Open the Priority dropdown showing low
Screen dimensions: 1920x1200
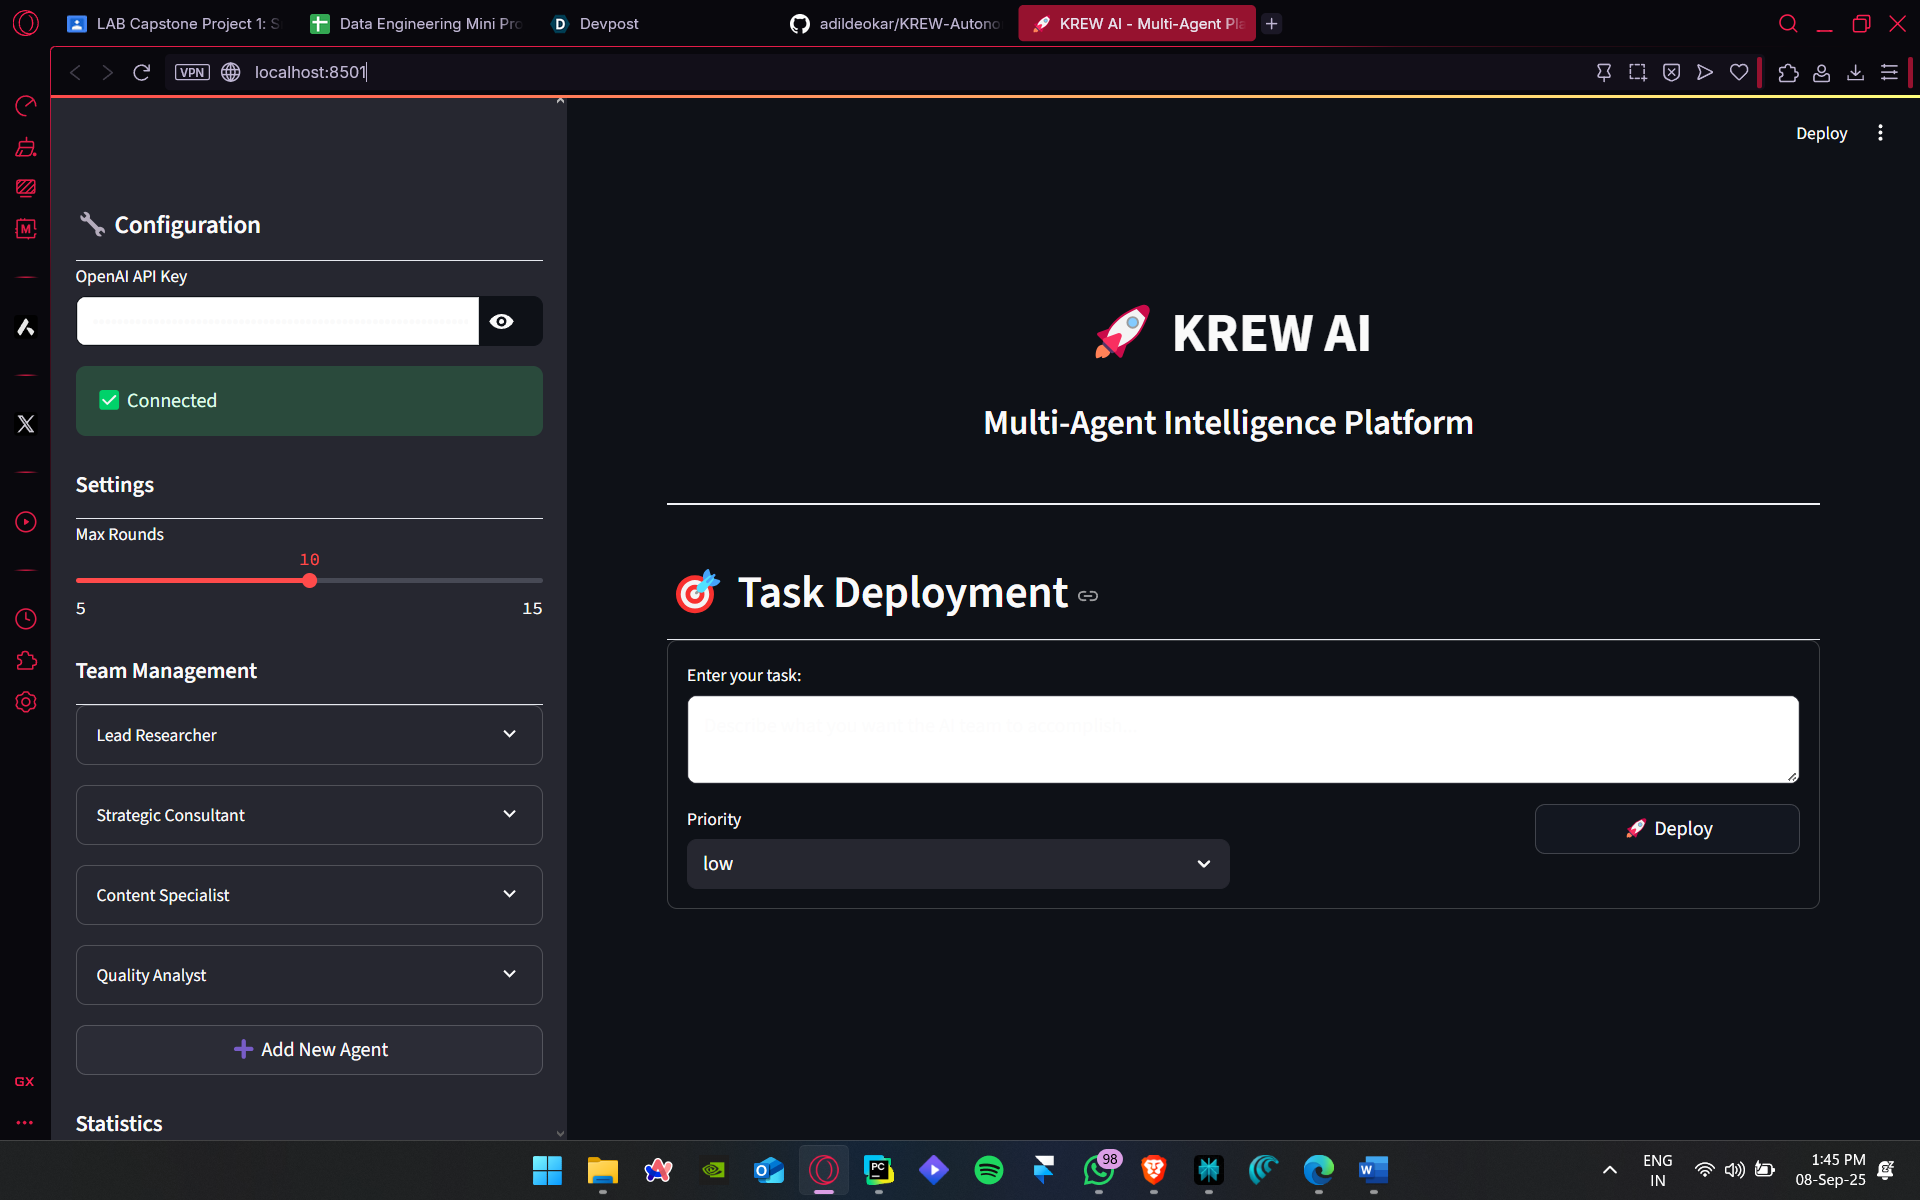point(957,864)
